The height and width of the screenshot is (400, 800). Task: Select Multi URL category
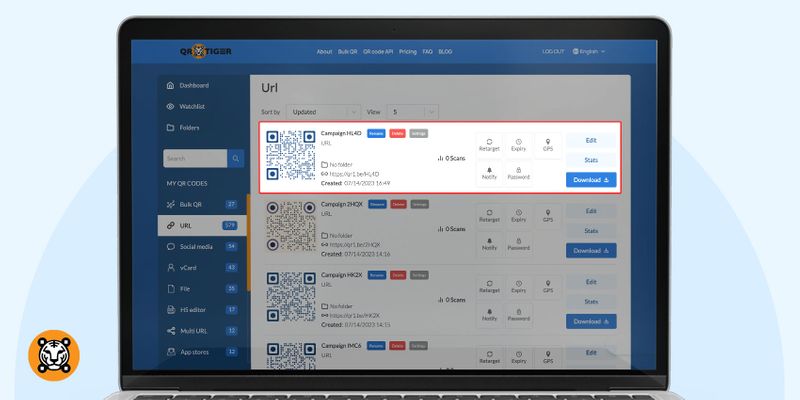click(x=202, y=331)
